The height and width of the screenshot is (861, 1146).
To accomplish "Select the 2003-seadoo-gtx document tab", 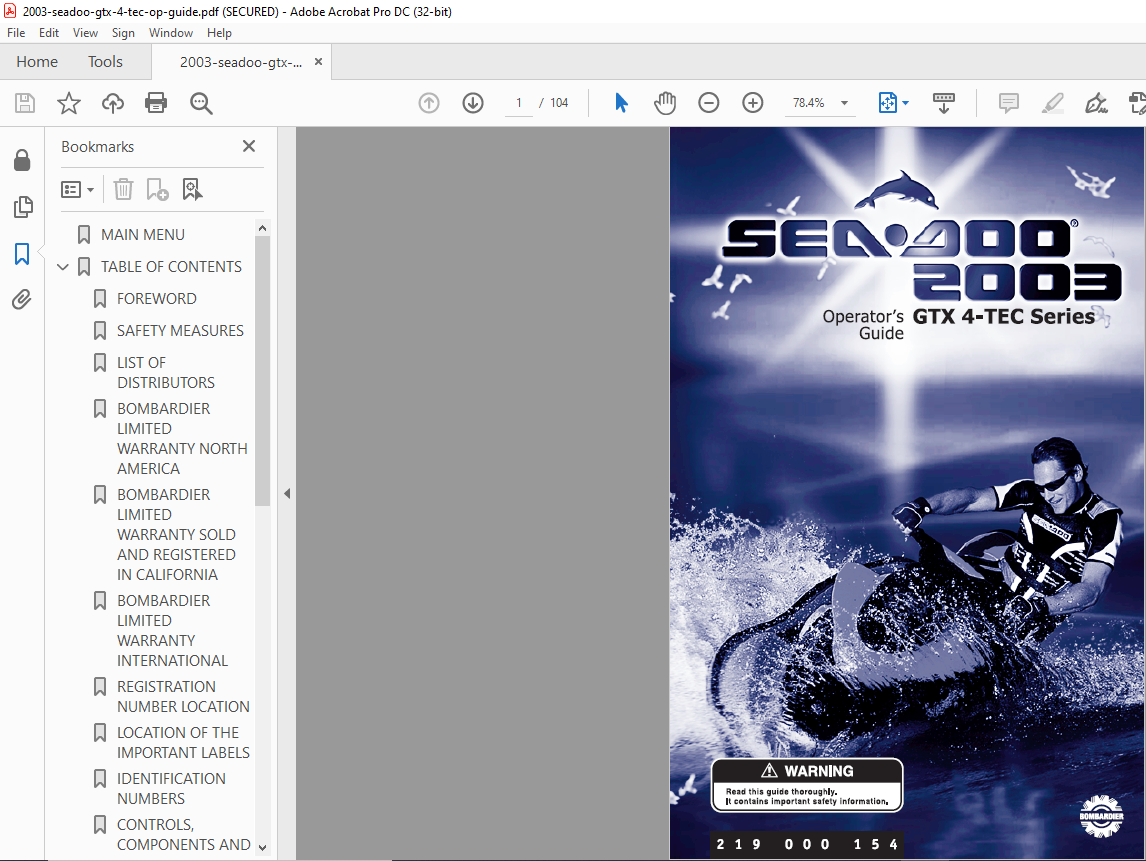I will pyautogui.click(x=240, y=62).
